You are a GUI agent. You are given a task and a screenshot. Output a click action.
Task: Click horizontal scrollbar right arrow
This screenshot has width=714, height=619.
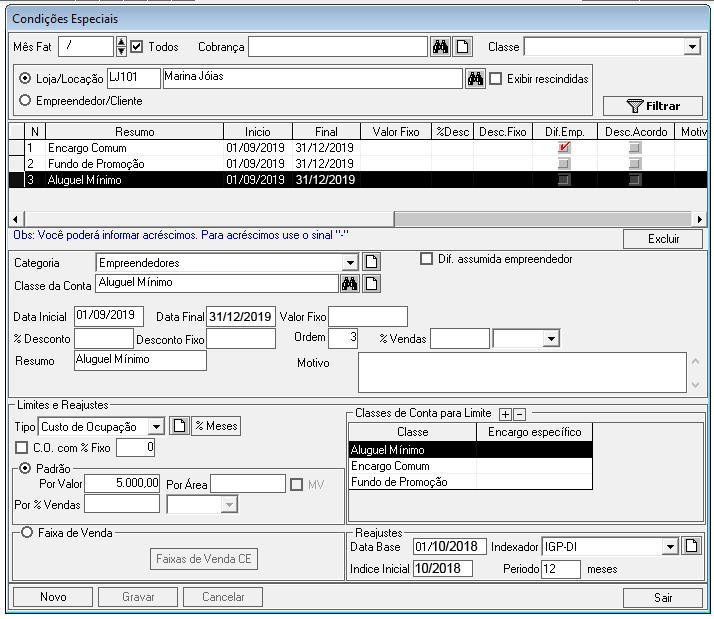pos(699,219)
